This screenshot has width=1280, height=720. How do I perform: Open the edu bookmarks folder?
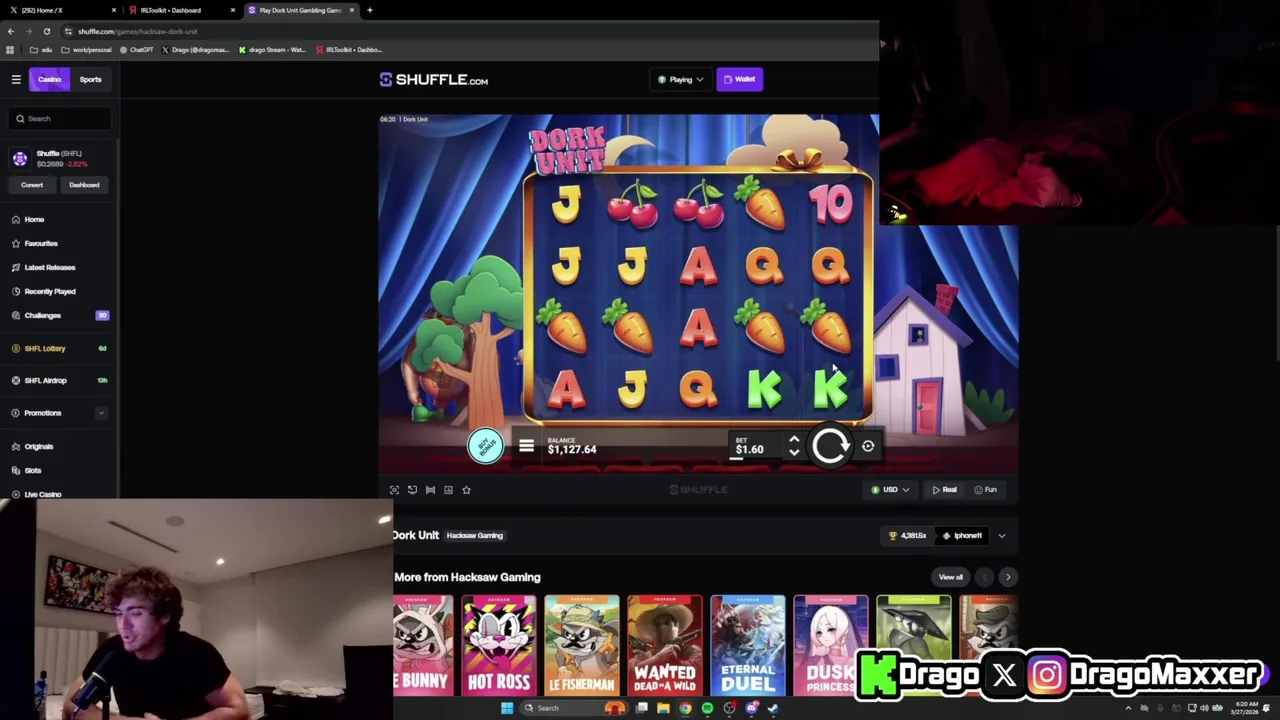[x=39, y=49]
